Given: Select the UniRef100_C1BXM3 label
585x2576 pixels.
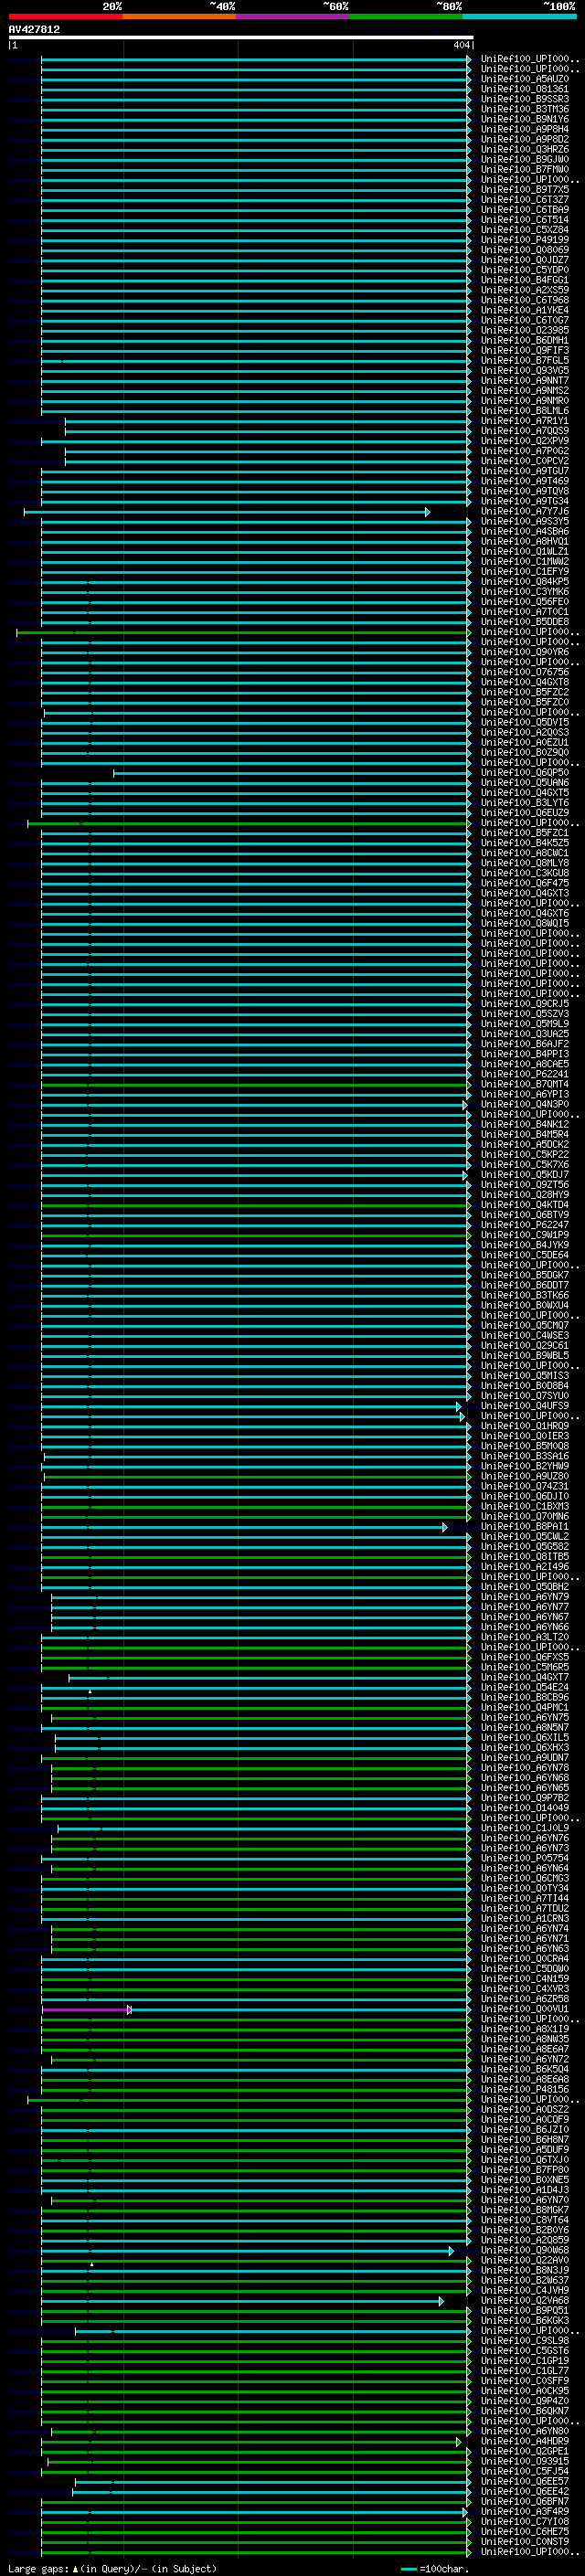Looking at the screenshot, I should coord(525,1506).
